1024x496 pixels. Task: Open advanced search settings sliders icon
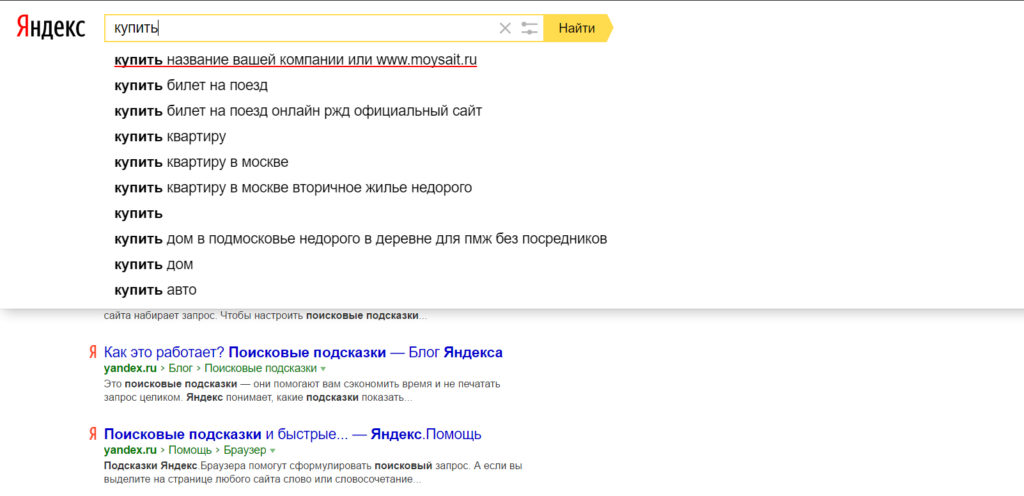coord(529,28)
